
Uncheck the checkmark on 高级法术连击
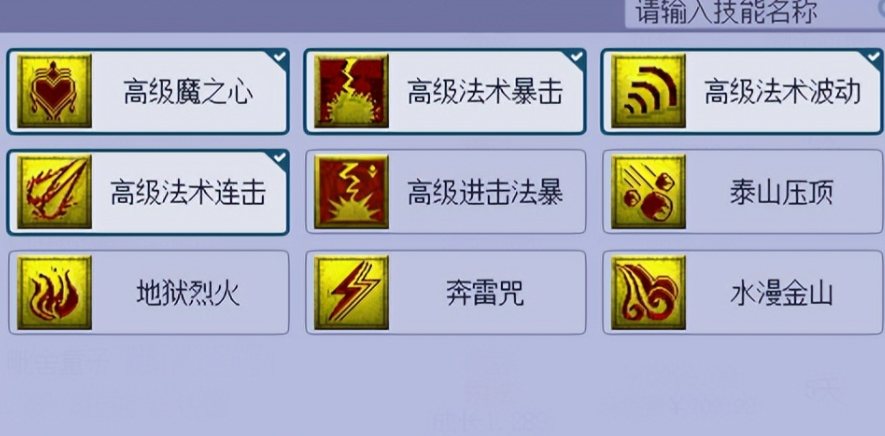pos(279,159)
